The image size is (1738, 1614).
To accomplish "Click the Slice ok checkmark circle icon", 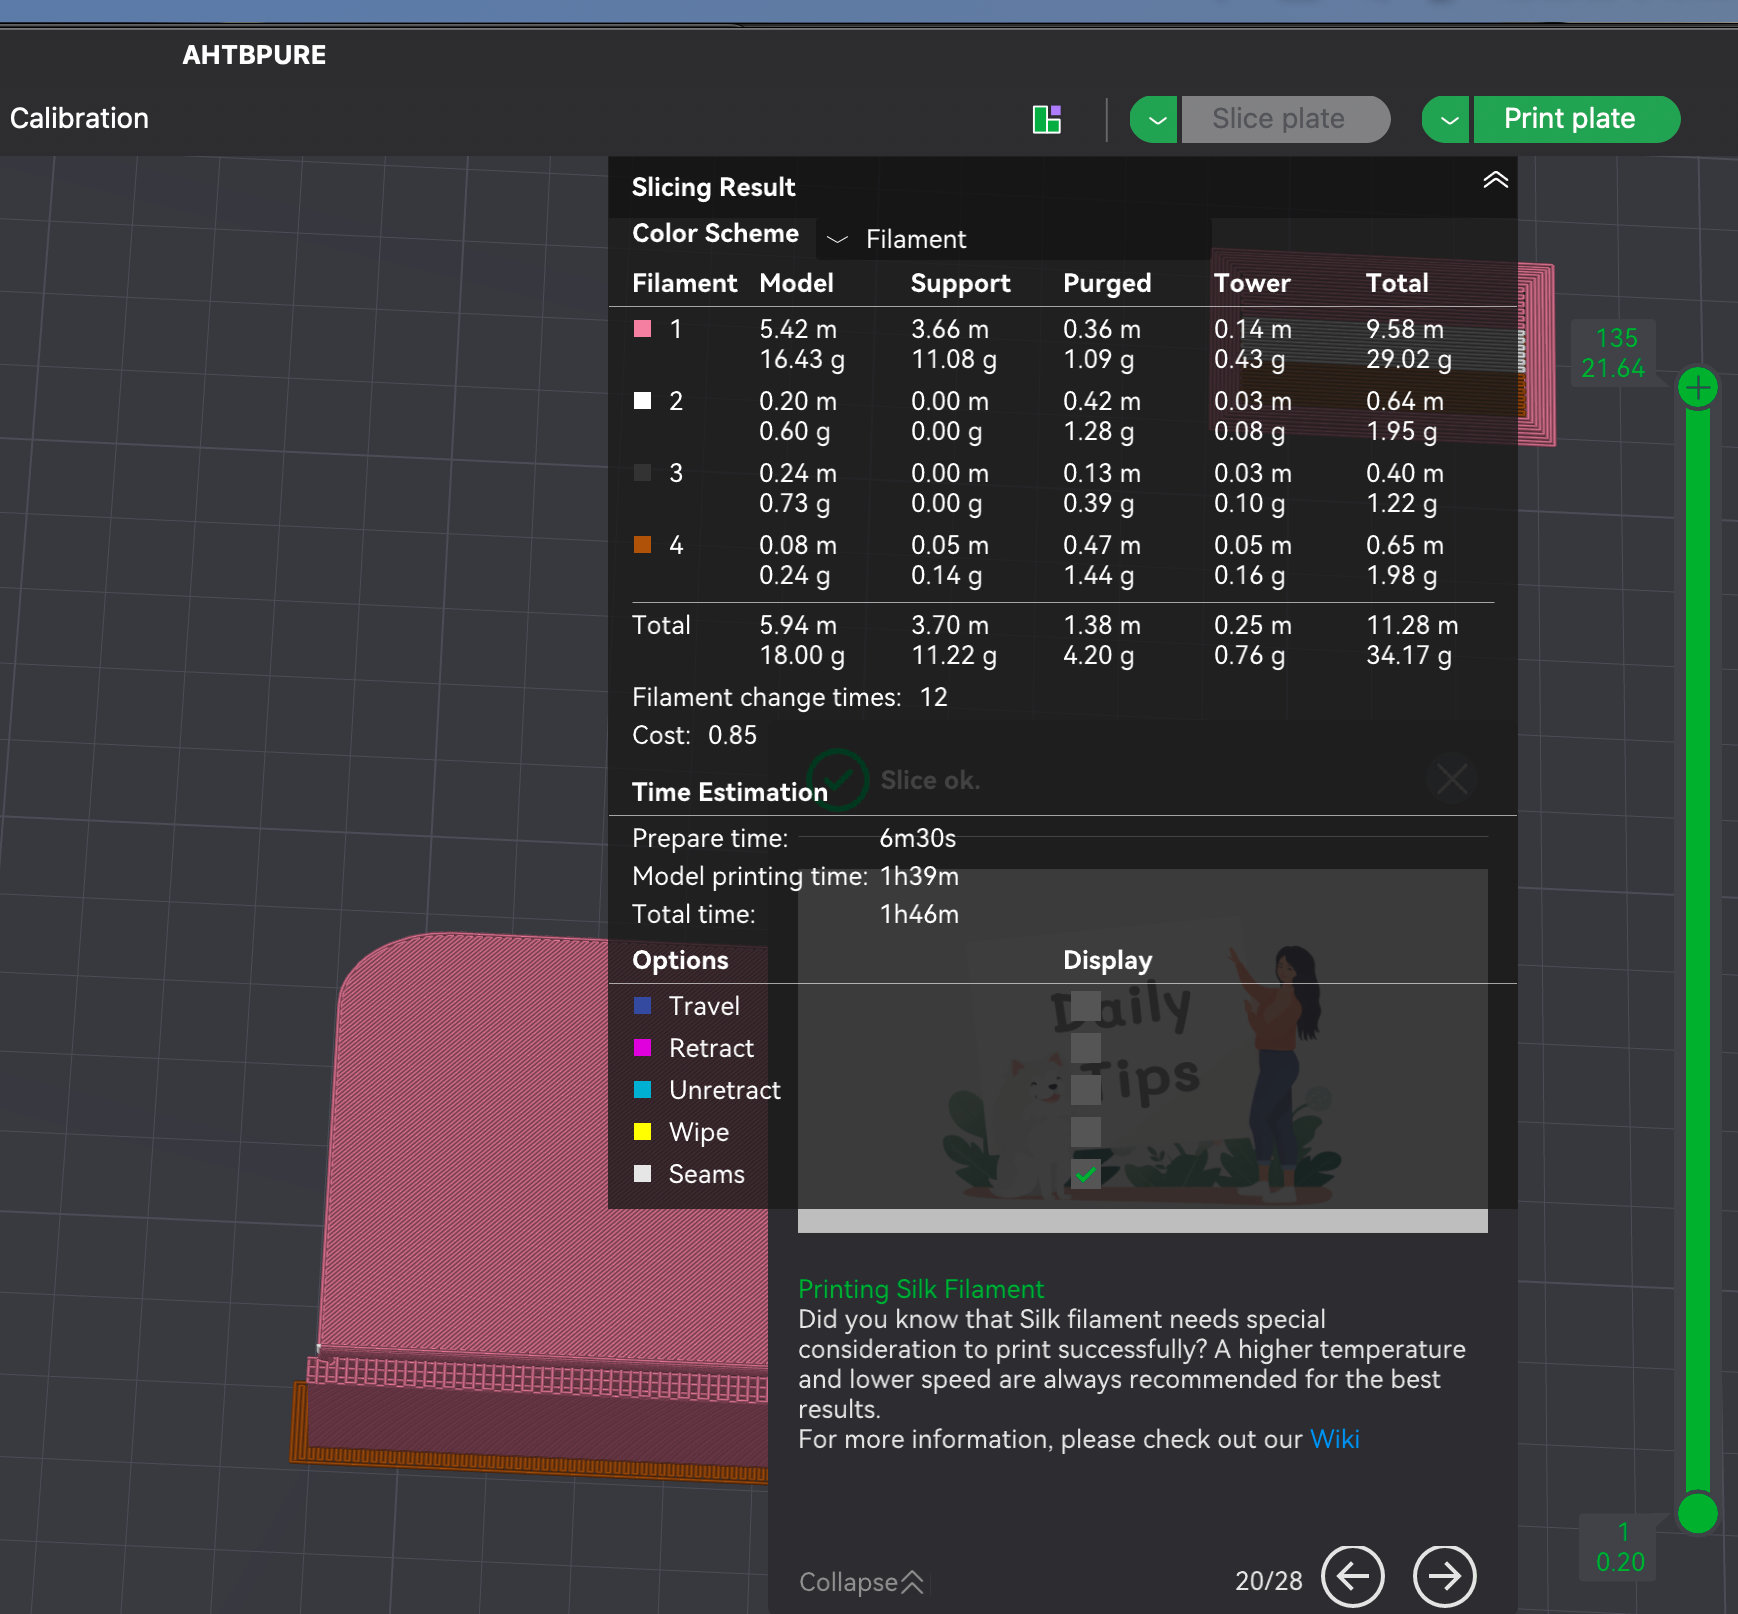I will click(x=838, y=779).
